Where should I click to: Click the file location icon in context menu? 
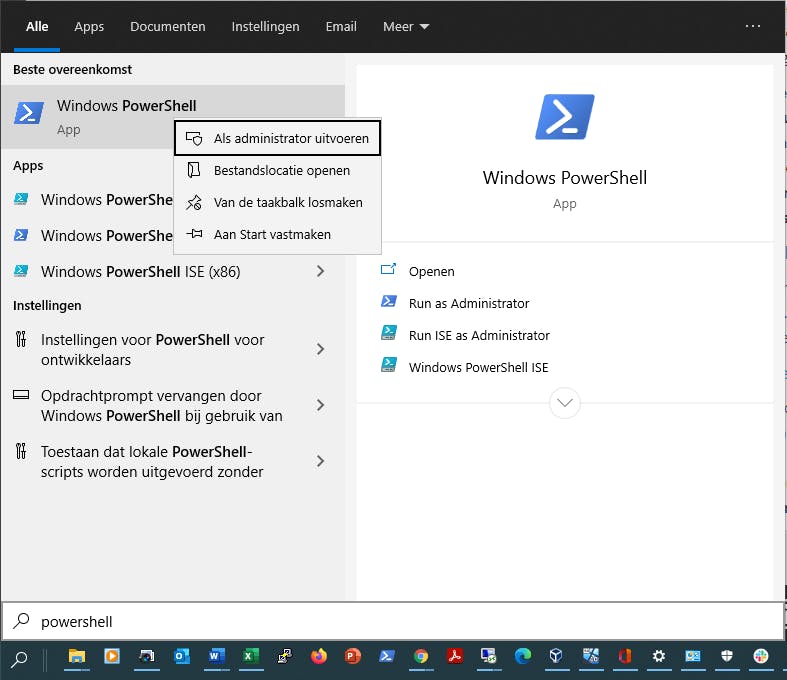[194, 170]
